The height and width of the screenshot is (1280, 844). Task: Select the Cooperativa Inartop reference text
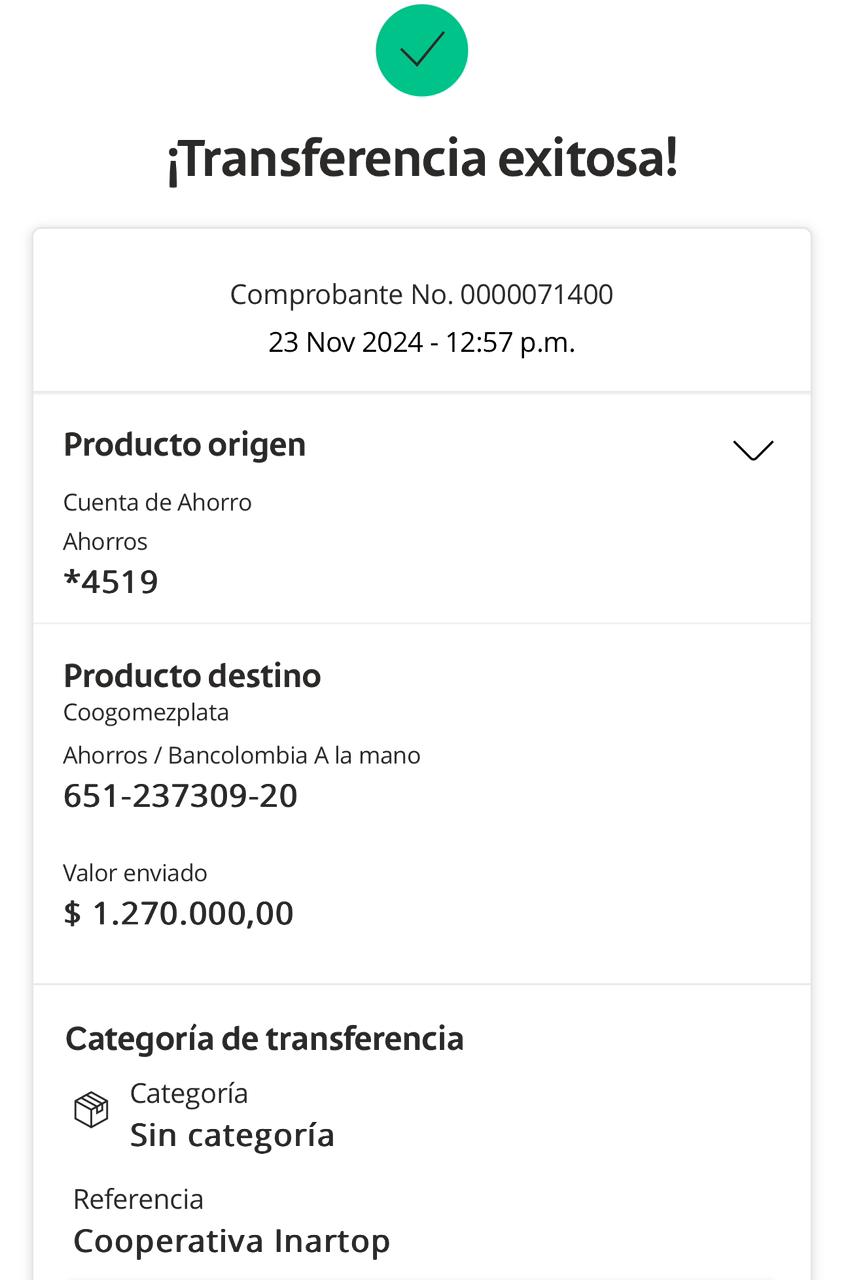click(231, 1241)
